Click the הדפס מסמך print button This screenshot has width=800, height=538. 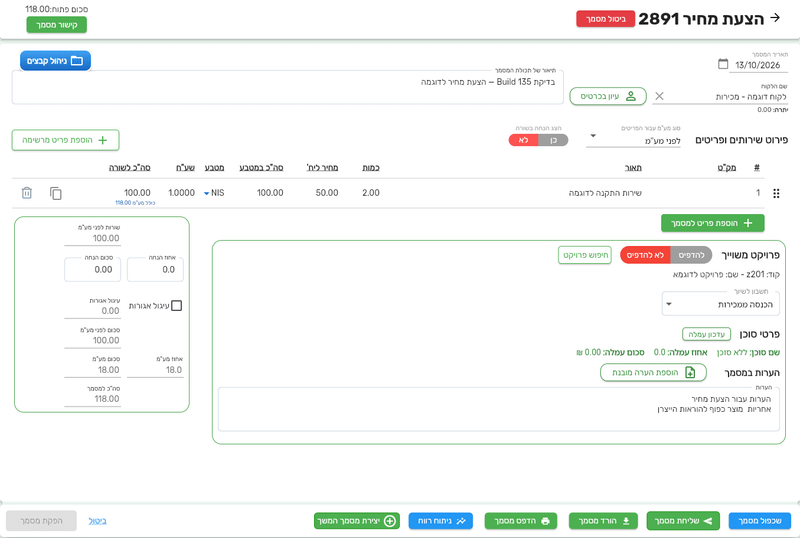(521, 521)
